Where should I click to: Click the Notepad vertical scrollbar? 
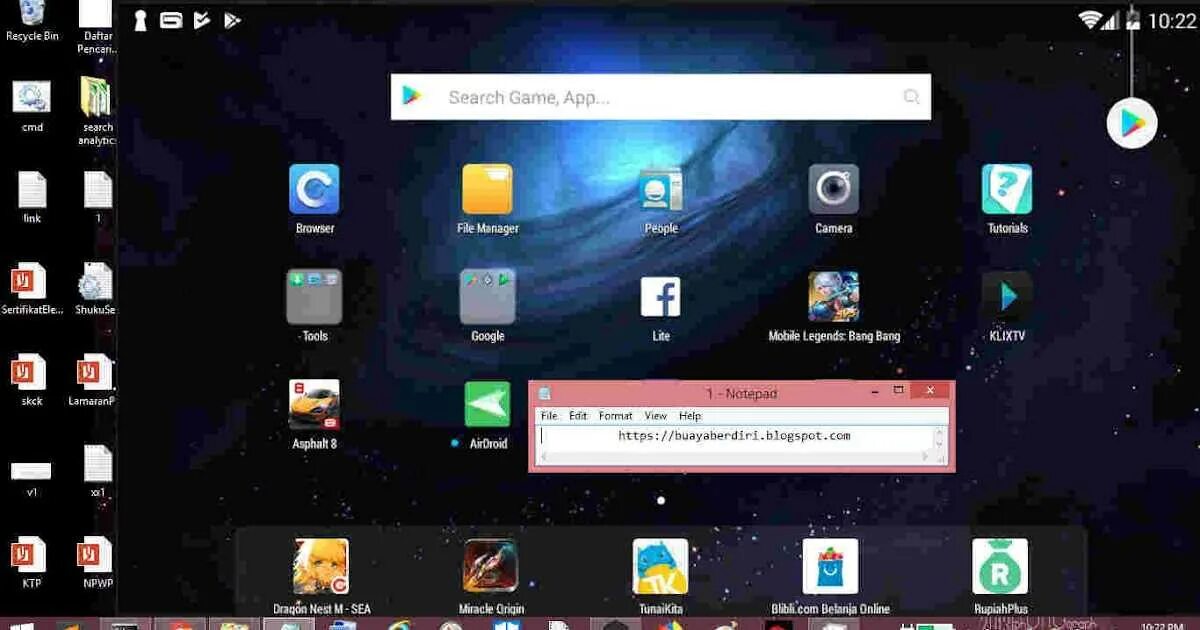[940, 438]
